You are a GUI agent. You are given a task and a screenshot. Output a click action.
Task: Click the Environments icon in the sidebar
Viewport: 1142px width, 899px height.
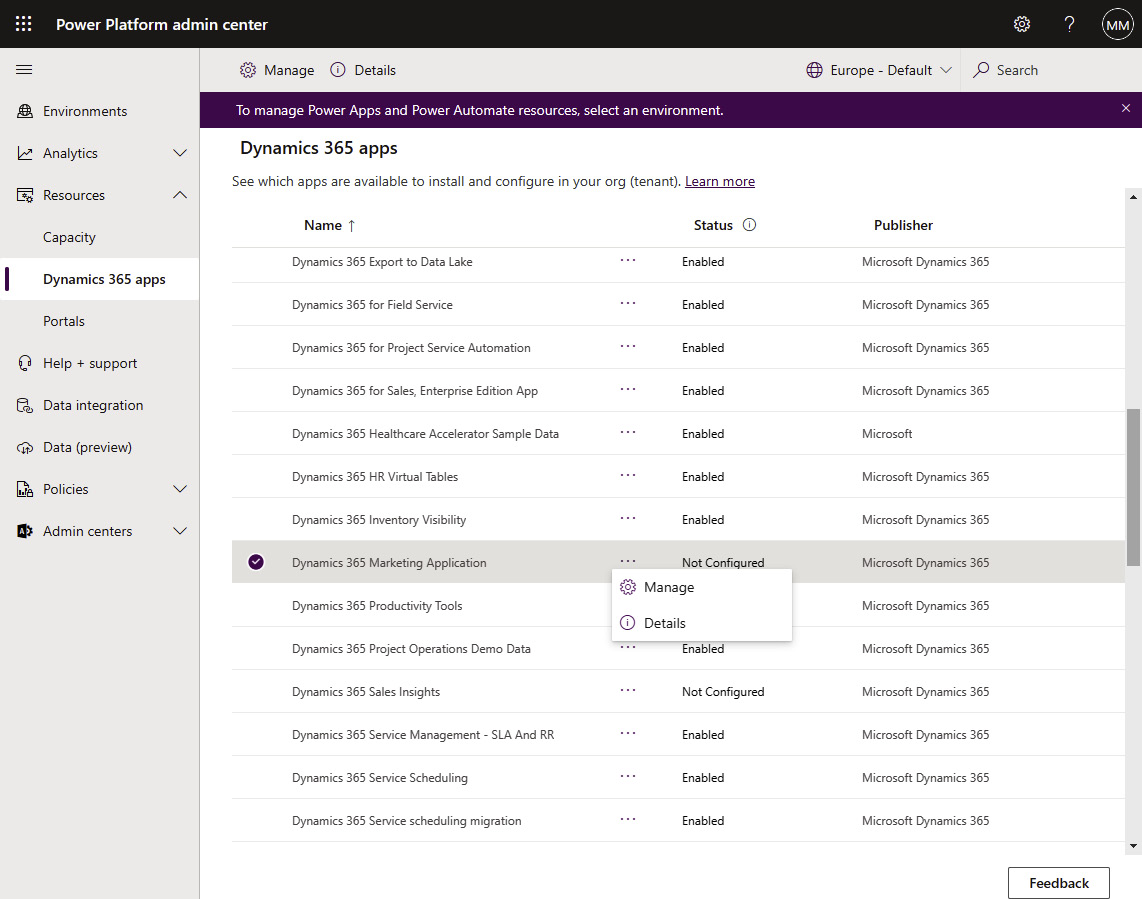click(25, 111)
